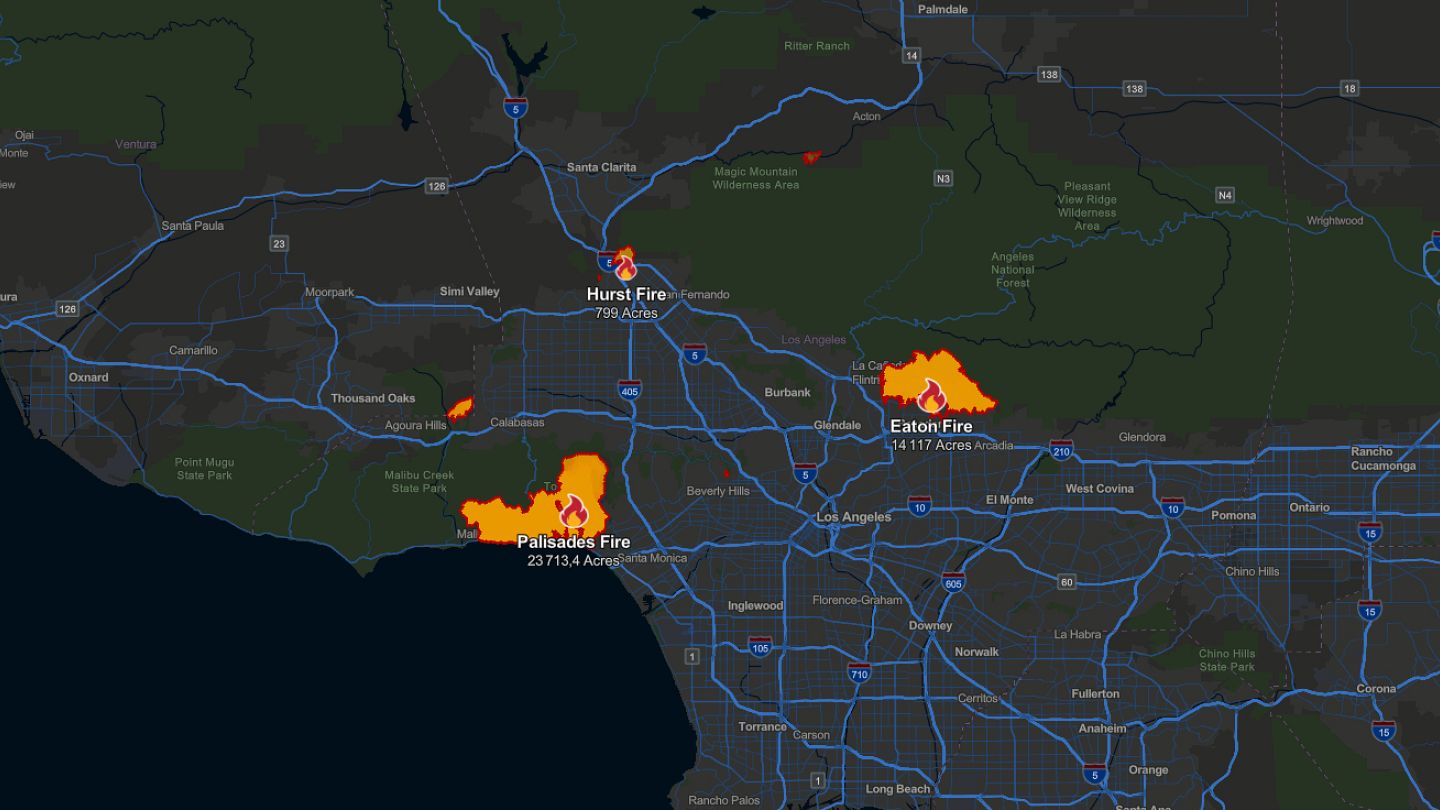The width and height of the screenshot is (1440, 810).
Task: Select the small red fire area near Magic Mountain
Action: click(811, 157)
